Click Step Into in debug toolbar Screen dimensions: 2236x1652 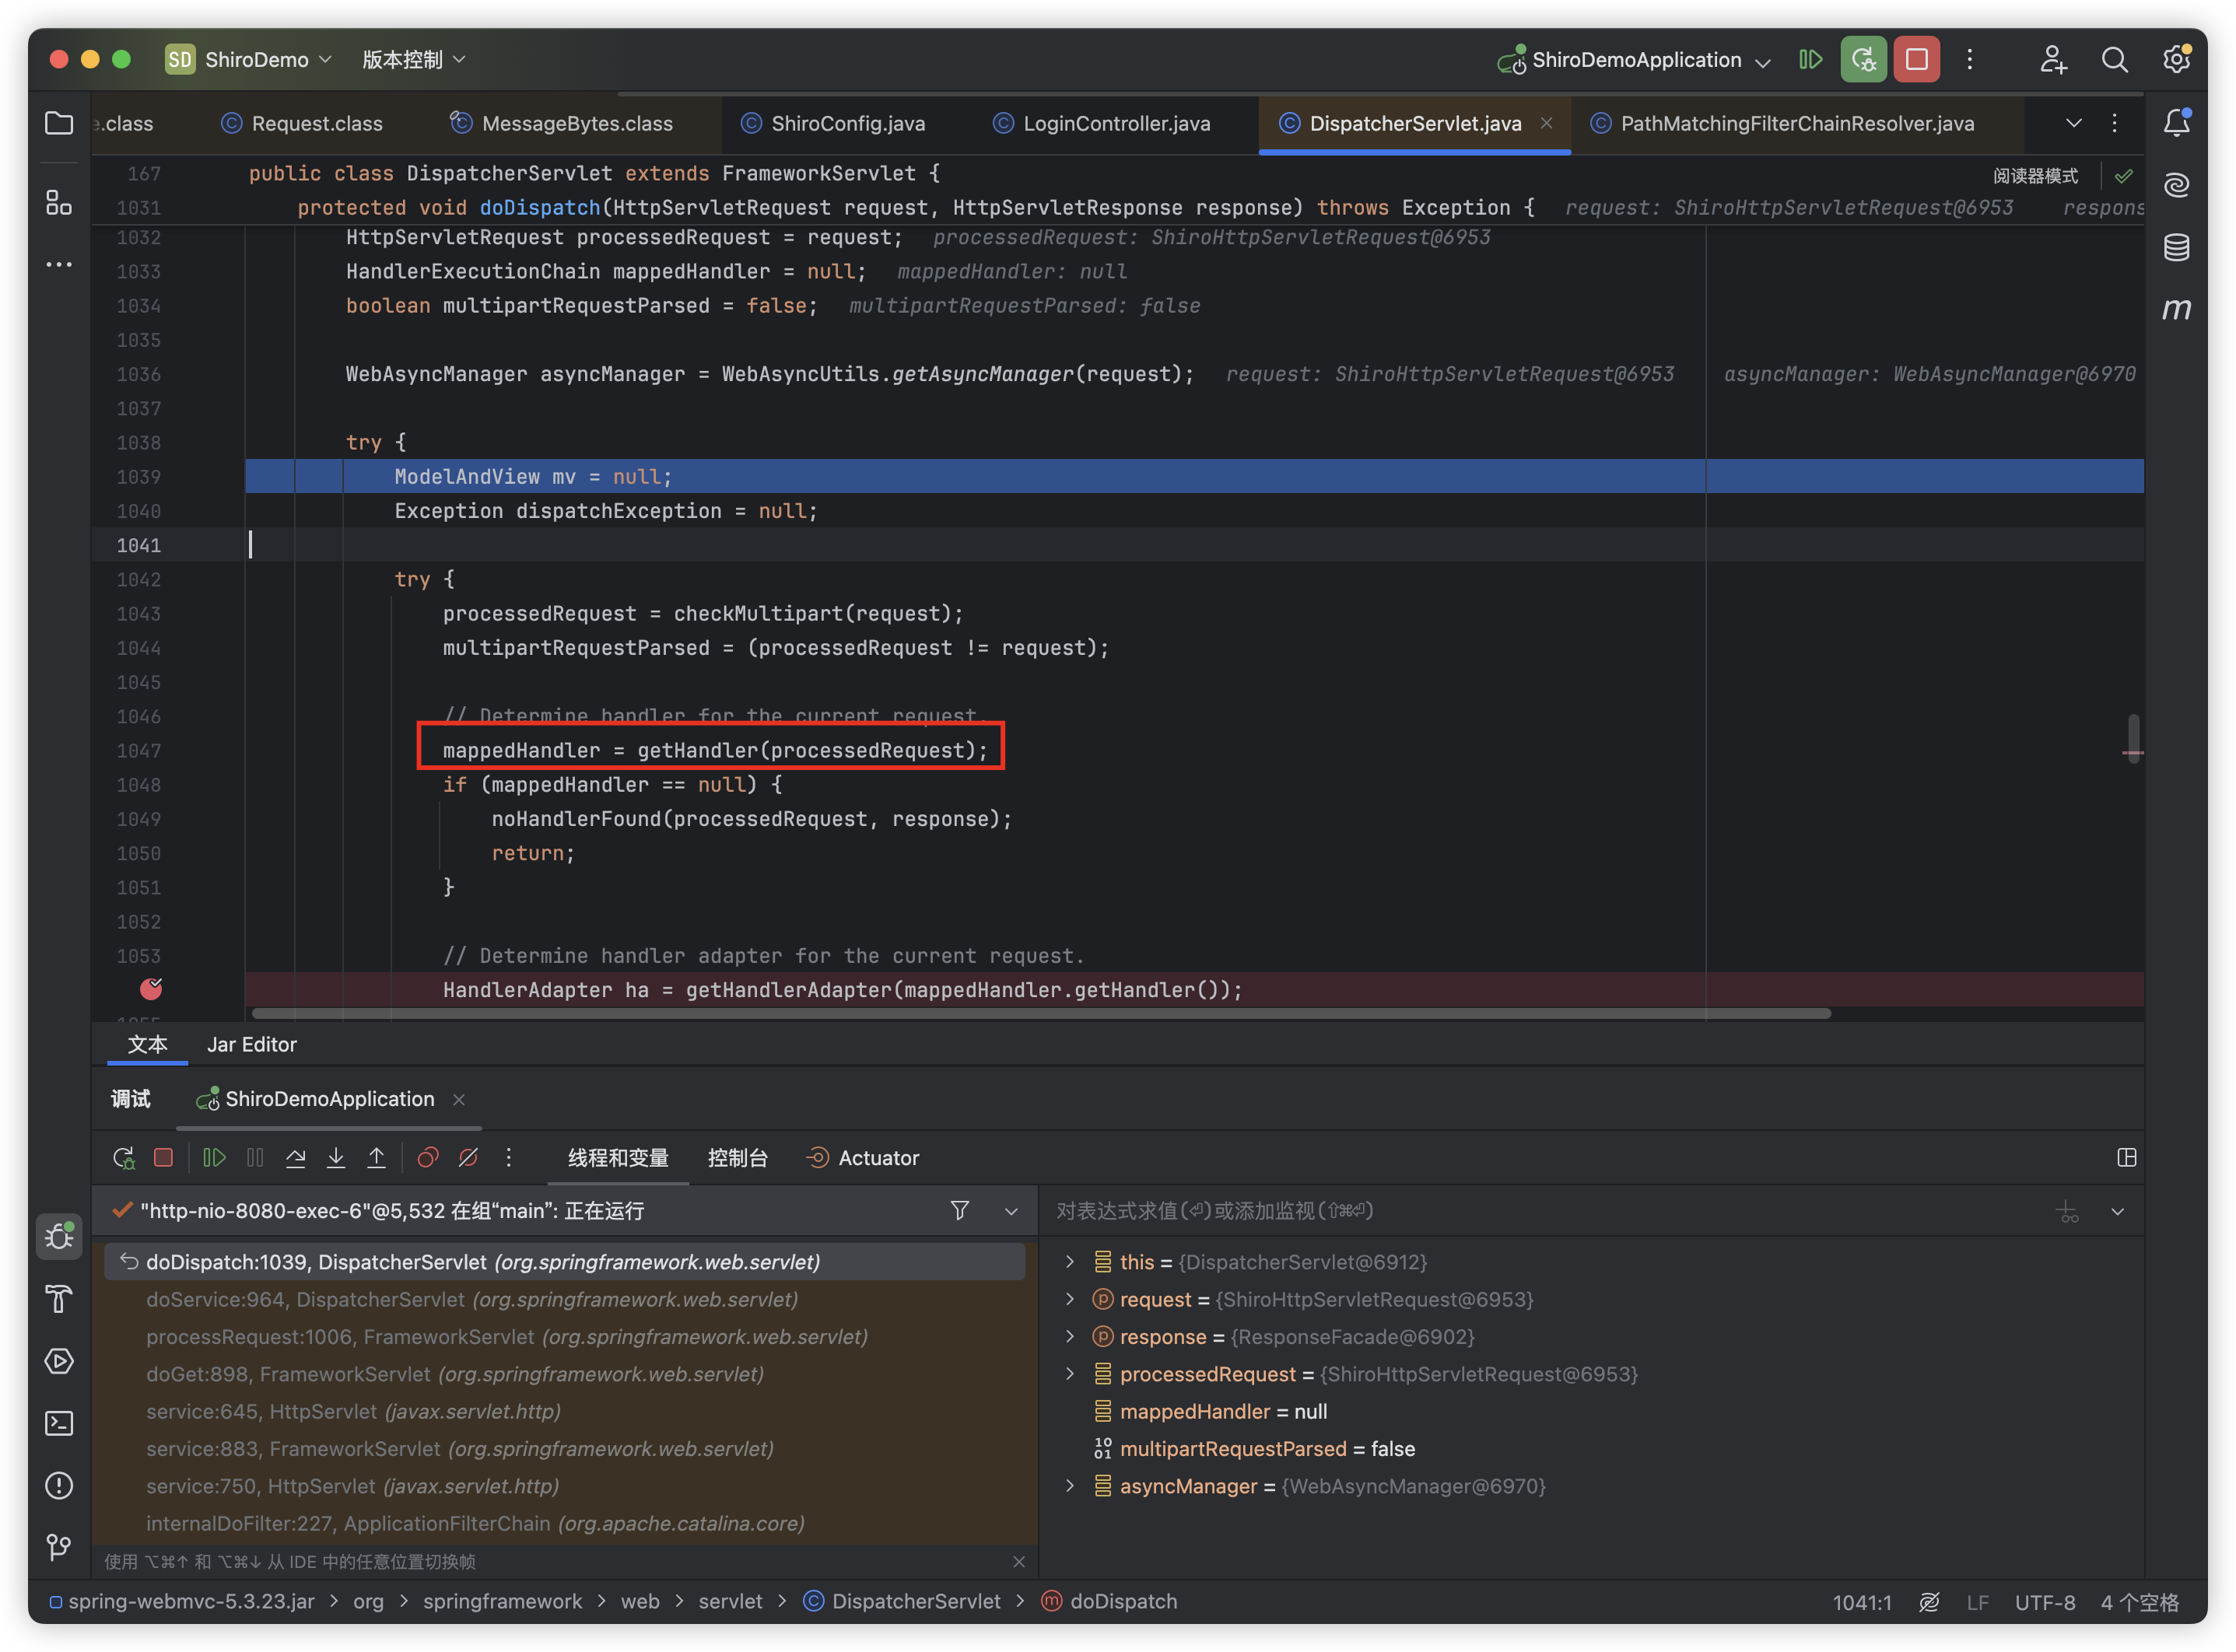(x=336, y=1157)
